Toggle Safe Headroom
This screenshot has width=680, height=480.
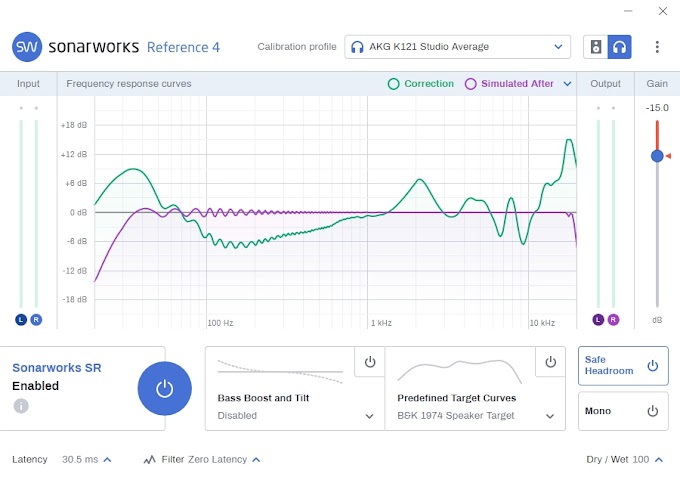(623, 366)
